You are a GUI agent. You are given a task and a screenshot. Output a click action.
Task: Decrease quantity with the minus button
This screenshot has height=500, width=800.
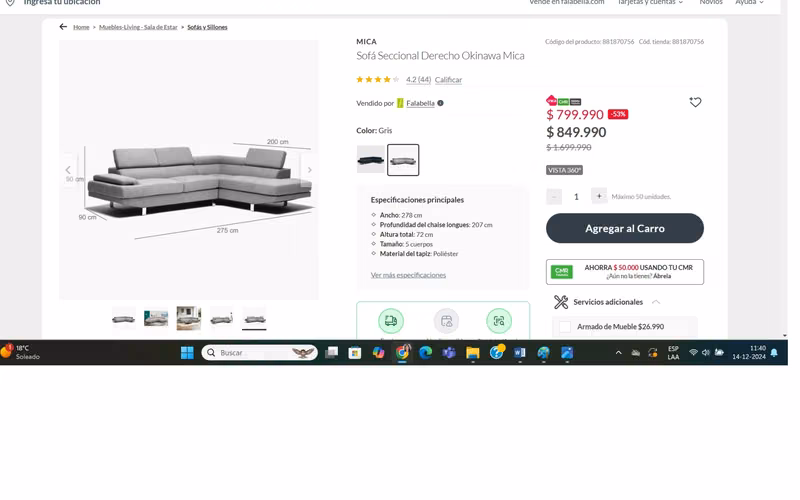pos(554,196)
